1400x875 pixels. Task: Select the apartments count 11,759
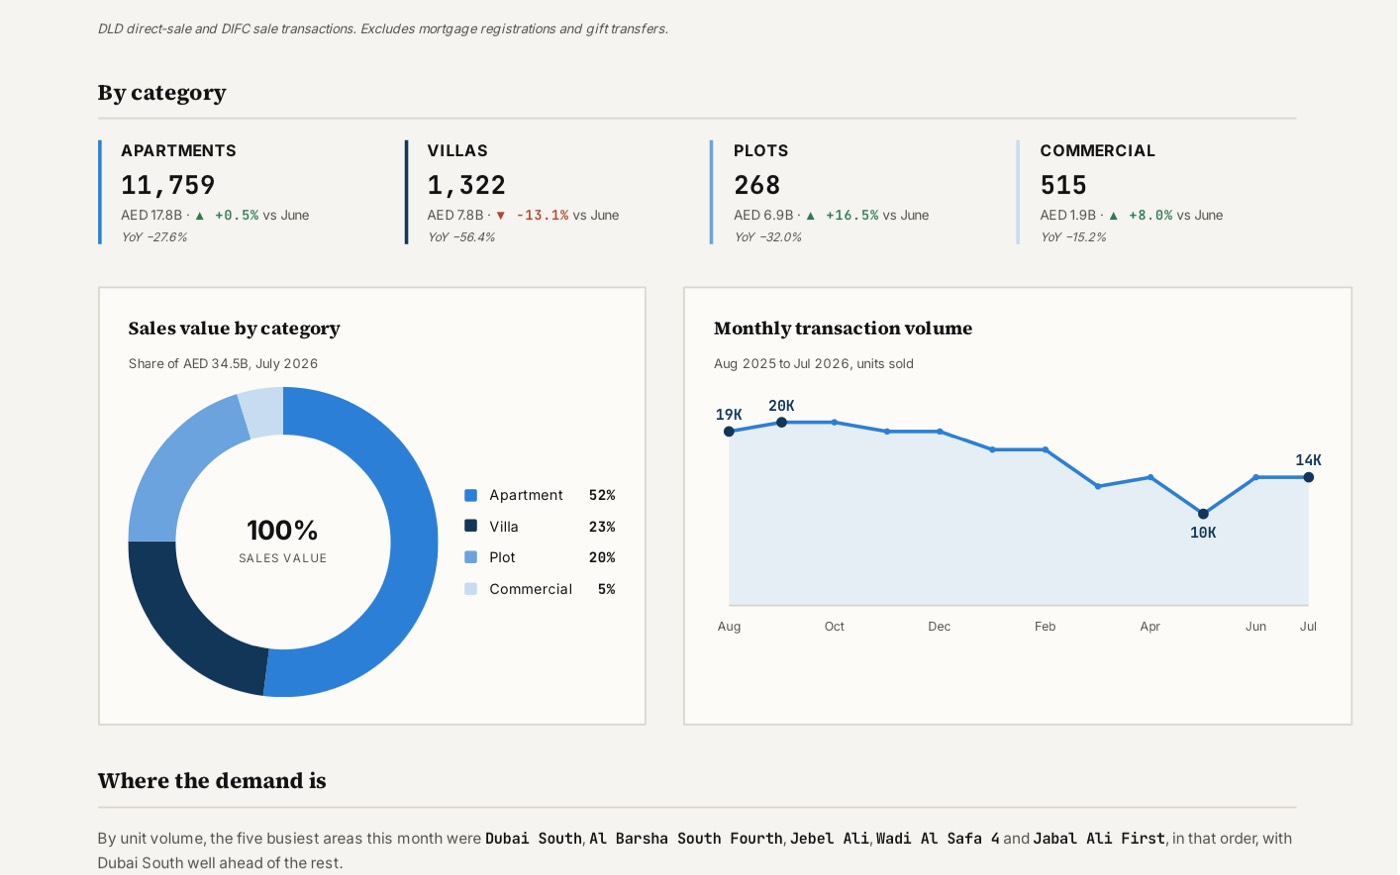pos(168,185)
